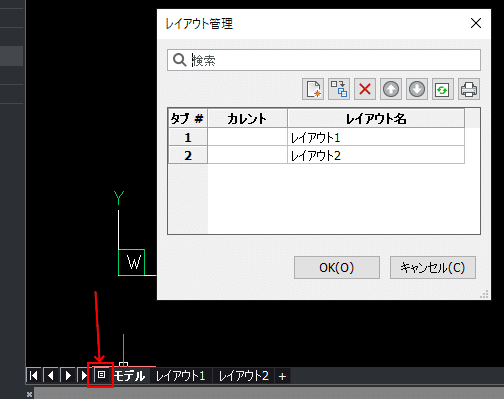Close the レイアウト管理 dialog
The image size is (504, 399).
click(x=476, y=23)
